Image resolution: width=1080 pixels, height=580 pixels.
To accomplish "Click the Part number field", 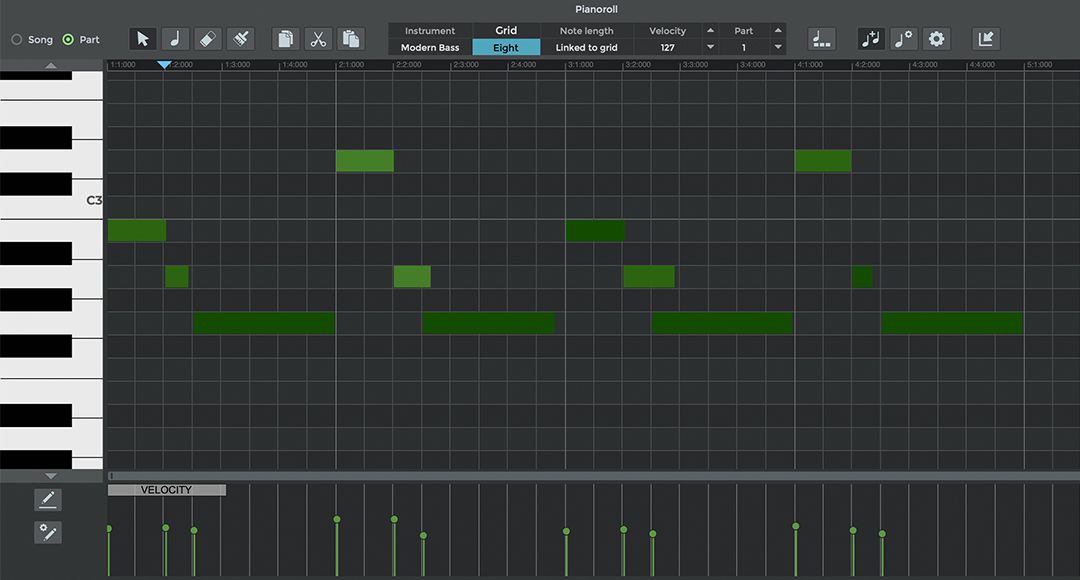I will [x=743, y=48].
